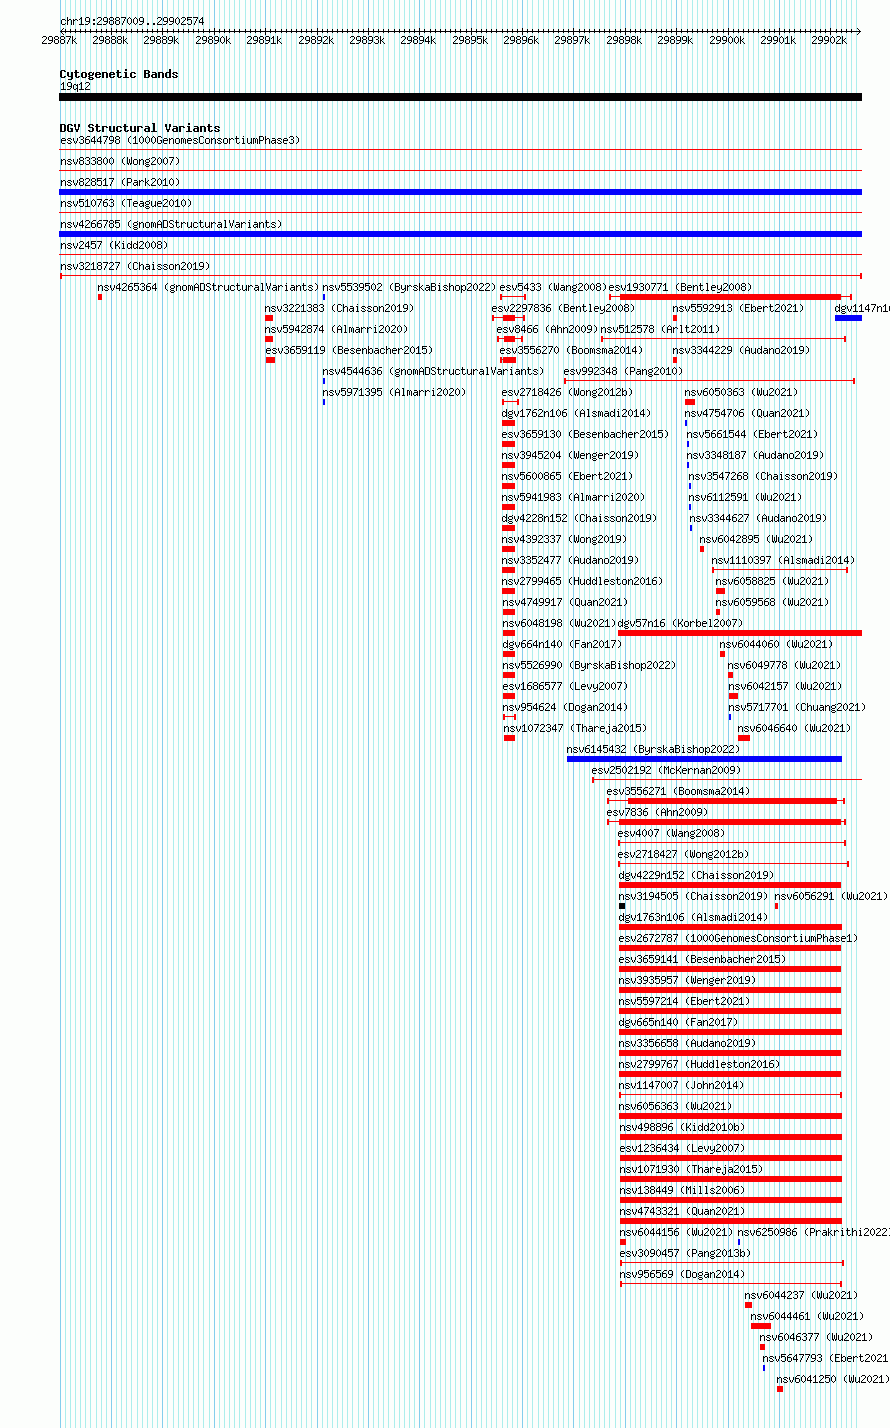The width and height of the screenshot is (890, 1428).
Task: Click the black 19q12 cytogenetic band bar
Action: click(x=460, y=97)
